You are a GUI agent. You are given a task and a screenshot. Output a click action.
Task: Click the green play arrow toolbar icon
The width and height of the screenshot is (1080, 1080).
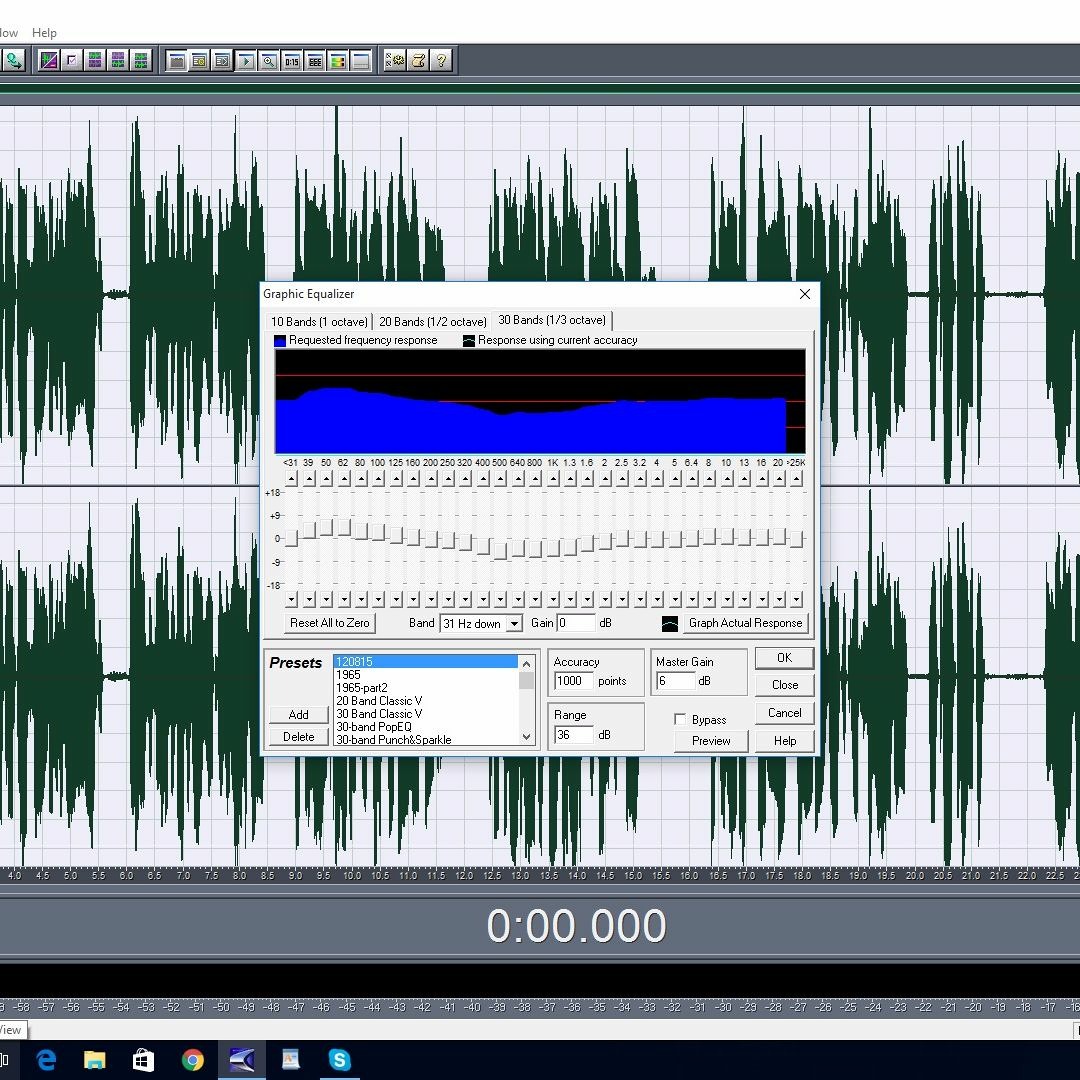(245, 60)
